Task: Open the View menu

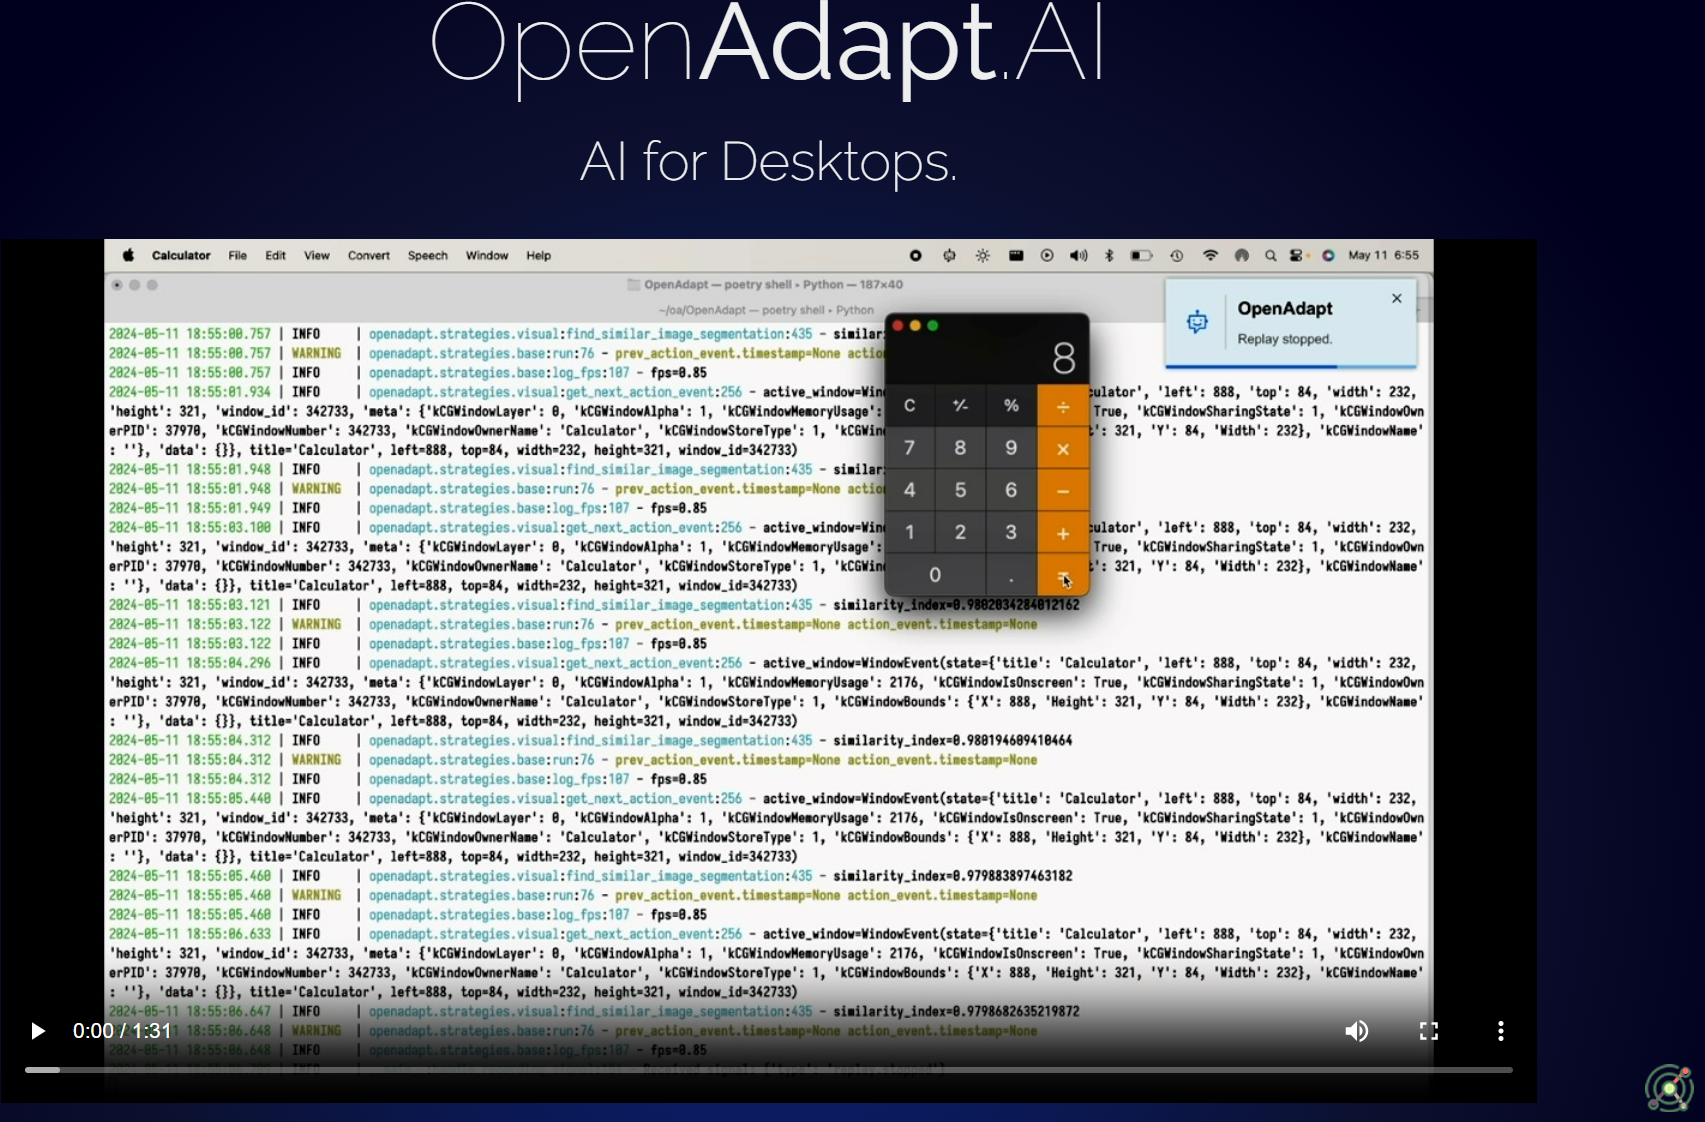Action: (317, 256)
